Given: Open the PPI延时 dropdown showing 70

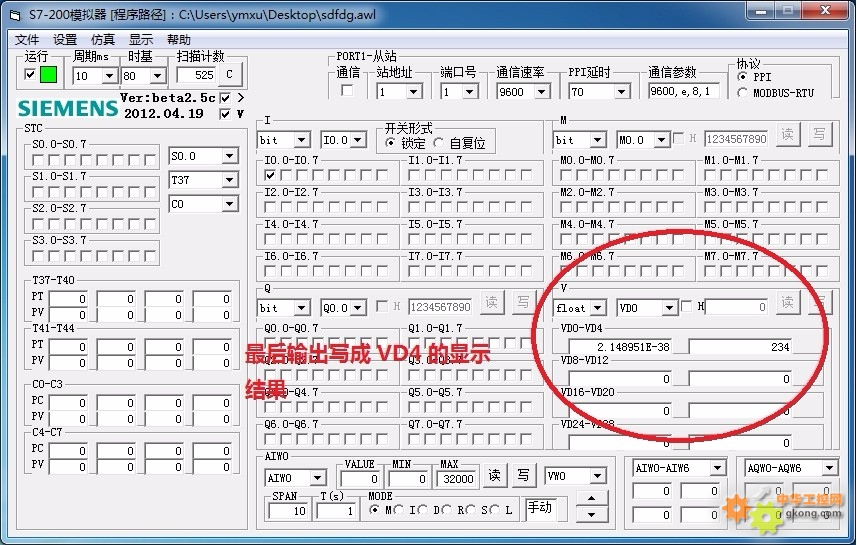Looking at the screenshot, I should (x=621, y=91).
